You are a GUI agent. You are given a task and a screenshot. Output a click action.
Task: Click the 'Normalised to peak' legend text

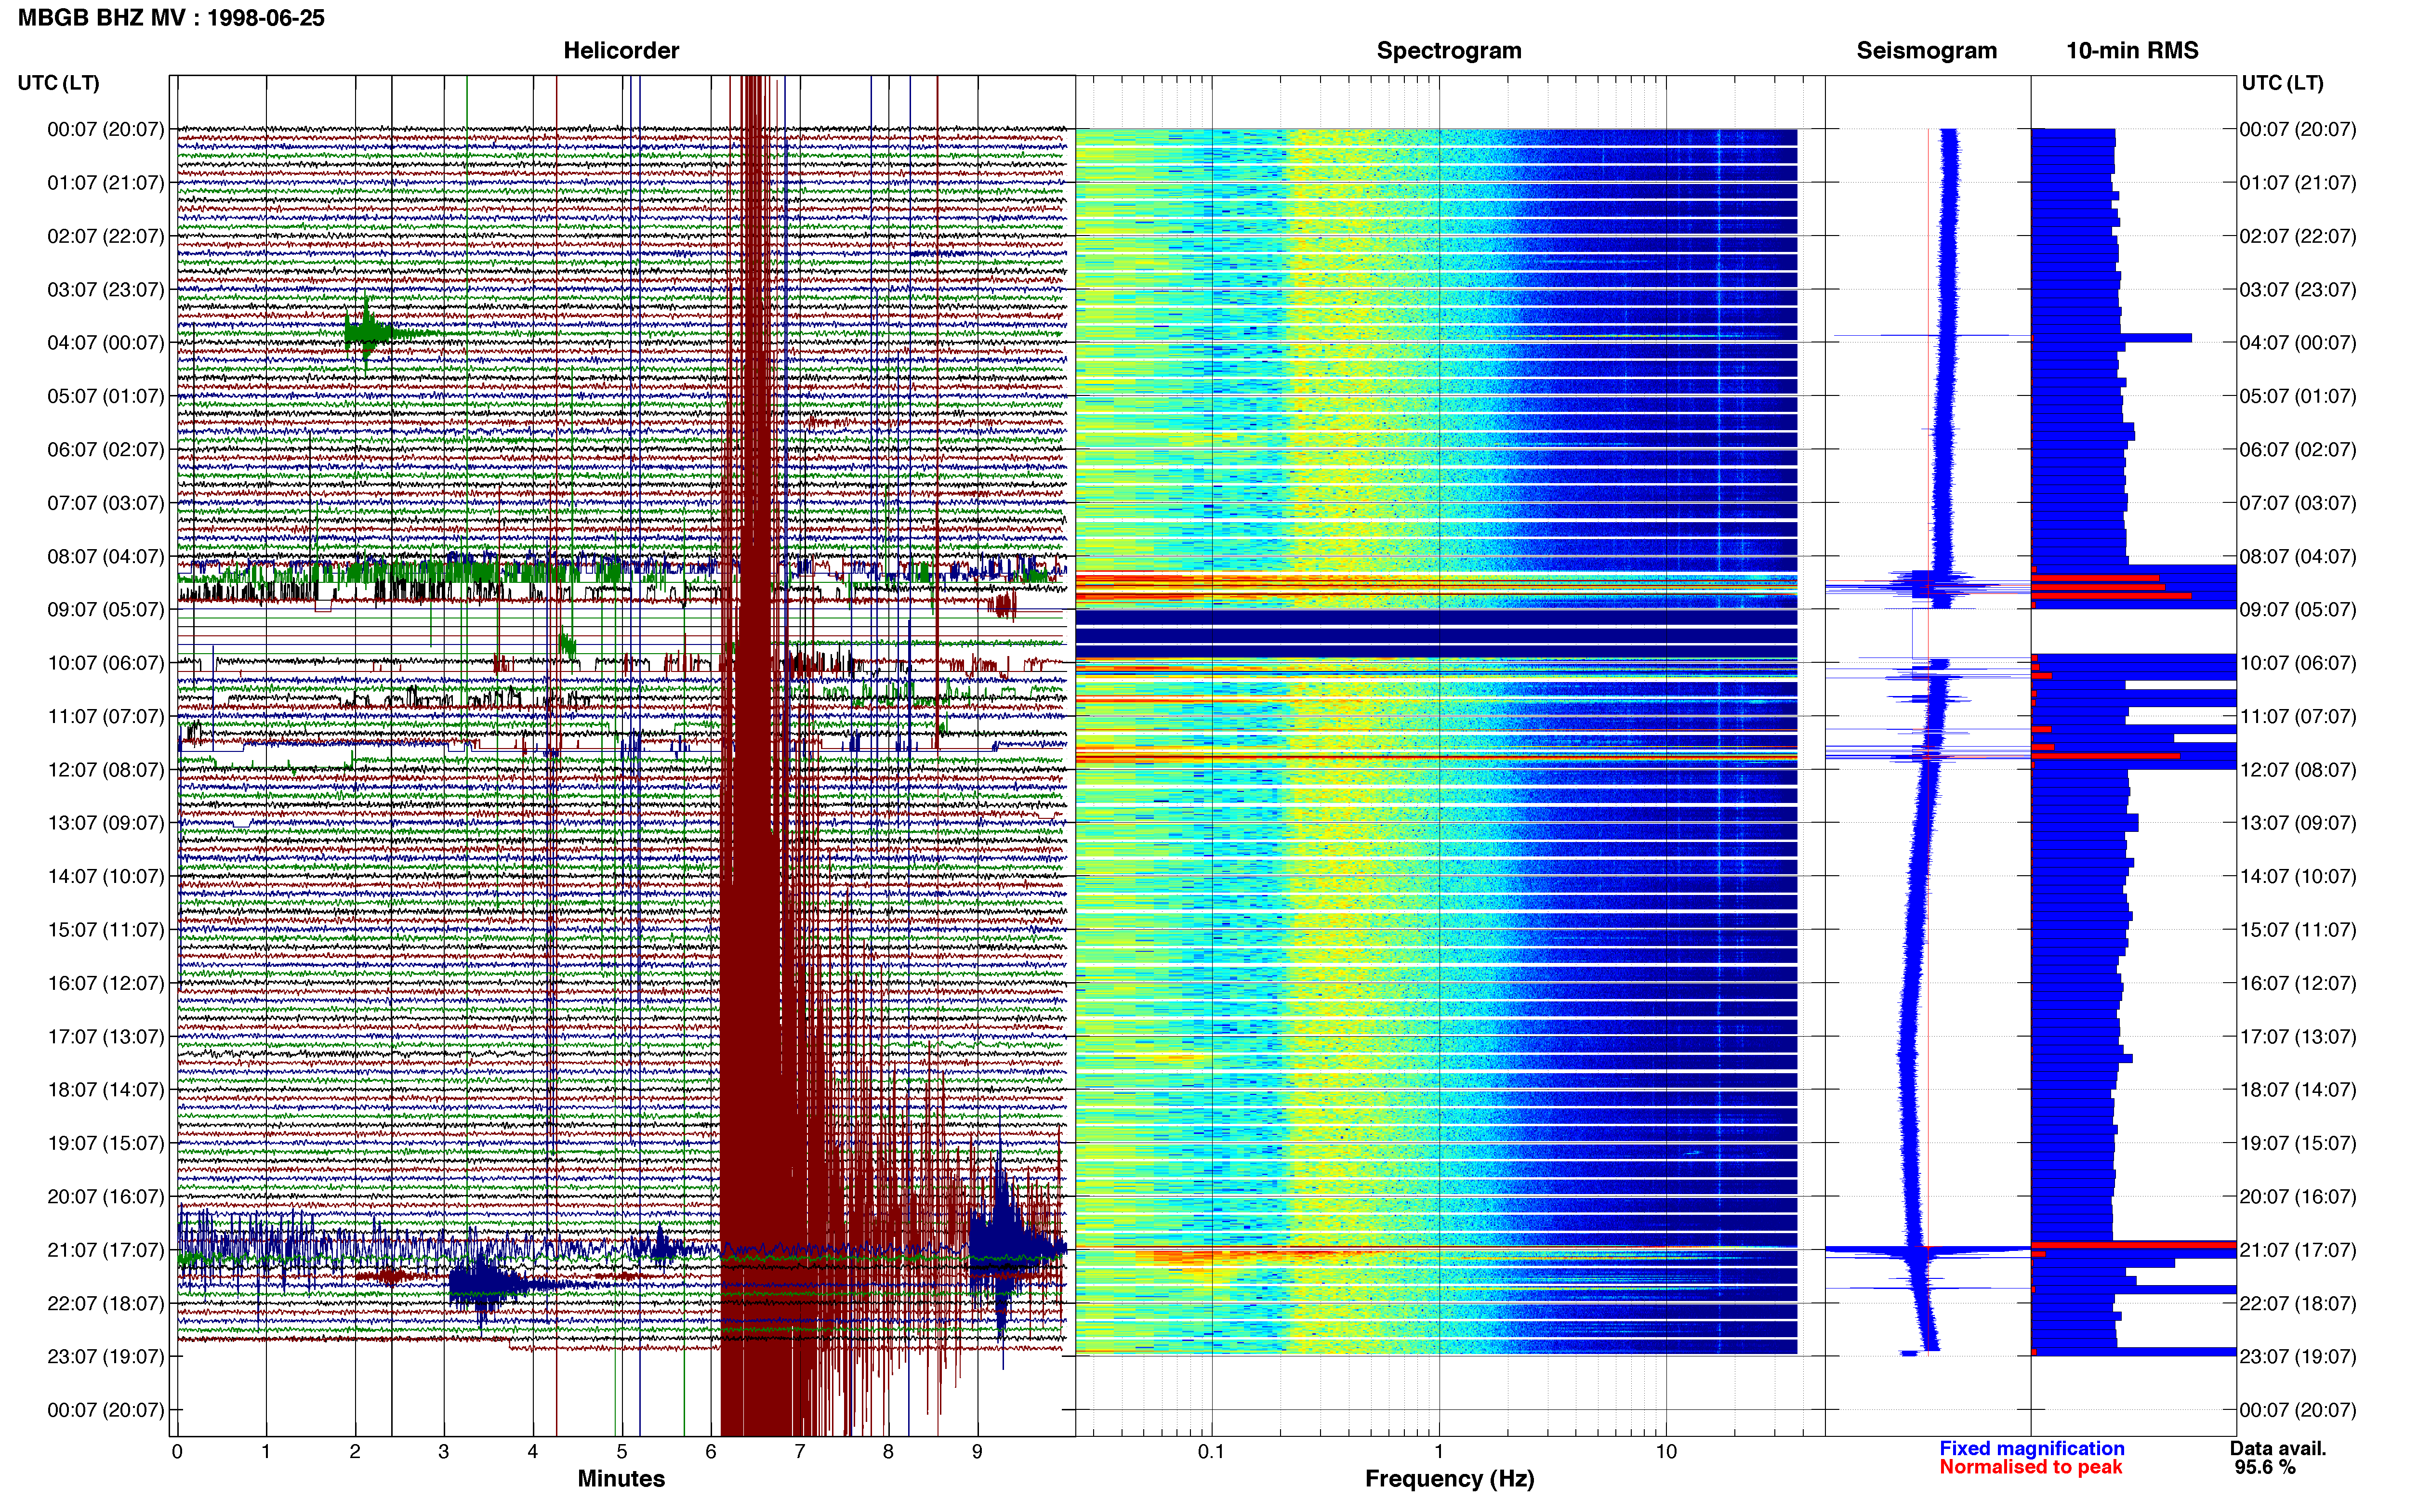pyautogui.click(x=2030, y=1467)
